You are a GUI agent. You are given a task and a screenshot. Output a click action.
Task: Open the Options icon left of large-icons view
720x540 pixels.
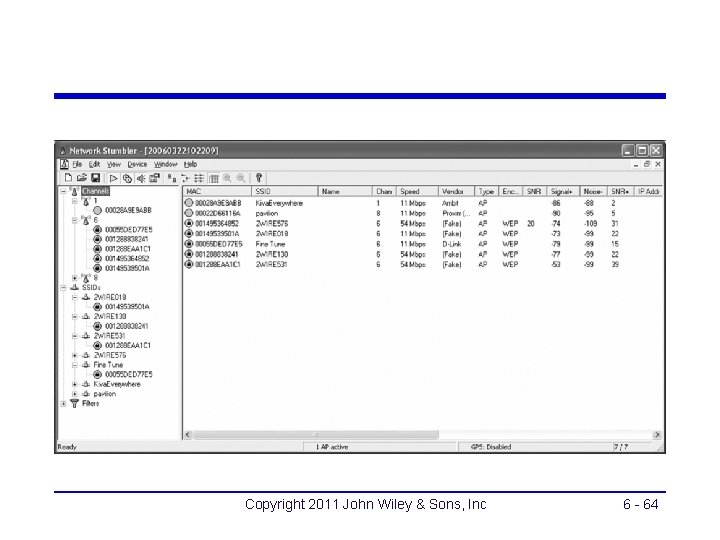coord(154,178)
